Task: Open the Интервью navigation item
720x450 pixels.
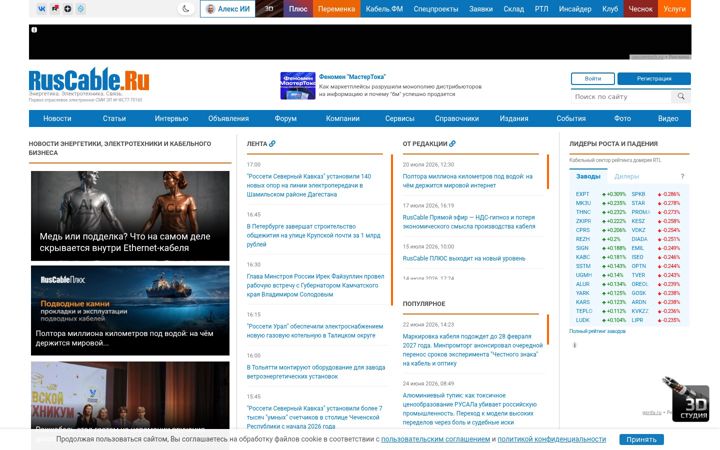Action: pos(171,118)
